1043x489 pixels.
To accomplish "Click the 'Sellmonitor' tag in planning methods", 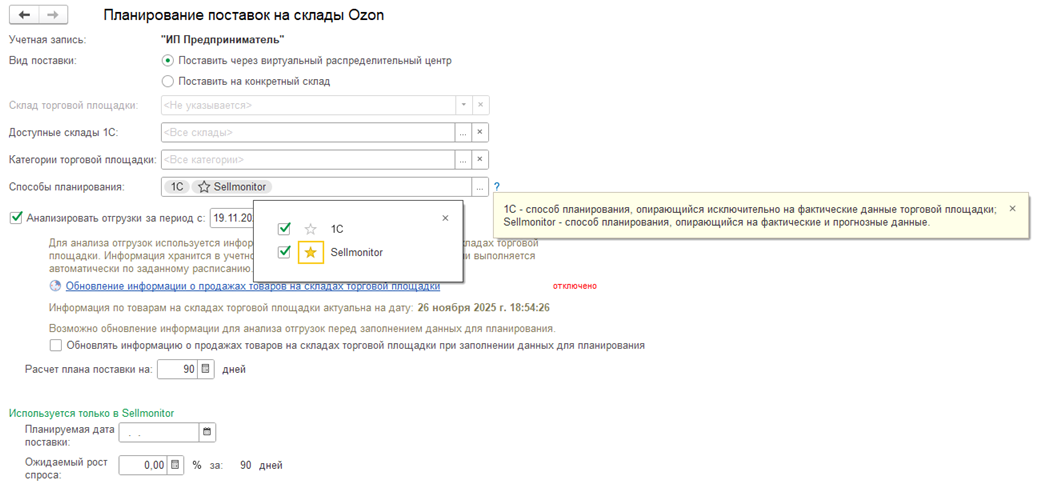I will (x=233, y=188).
